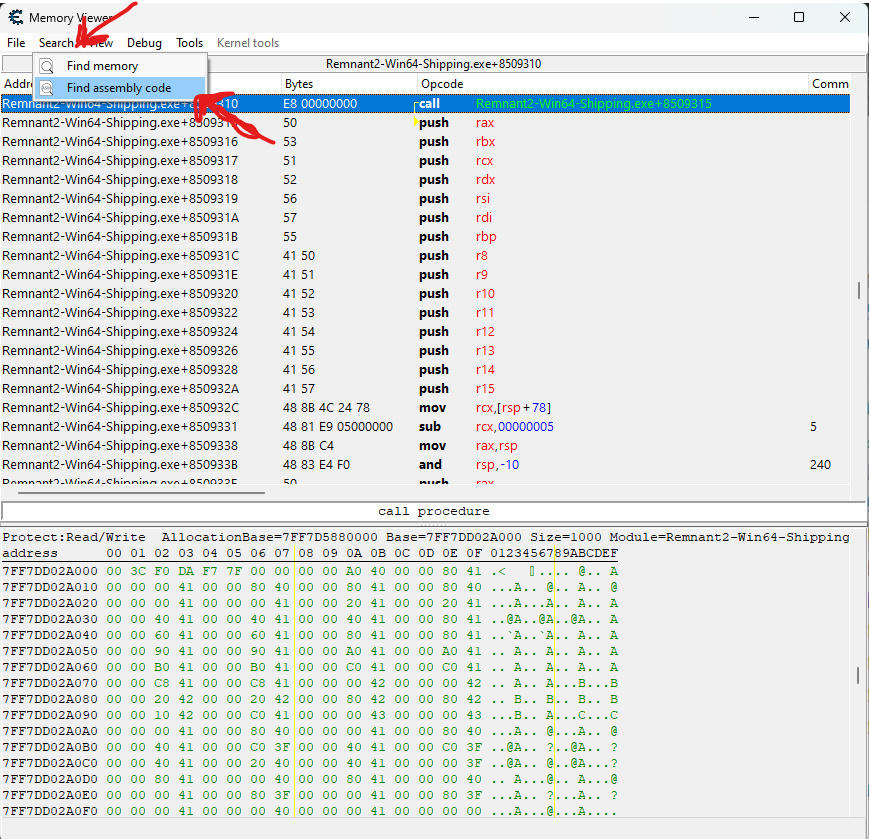The image size is (869, 839).
Task: Minimize the Memory Viewer window
Action: click(754, 17)
